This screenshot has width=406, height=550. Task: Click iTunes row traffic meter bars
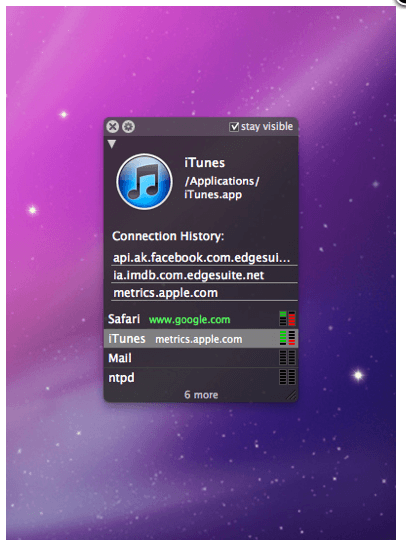(x=287, y=338)
